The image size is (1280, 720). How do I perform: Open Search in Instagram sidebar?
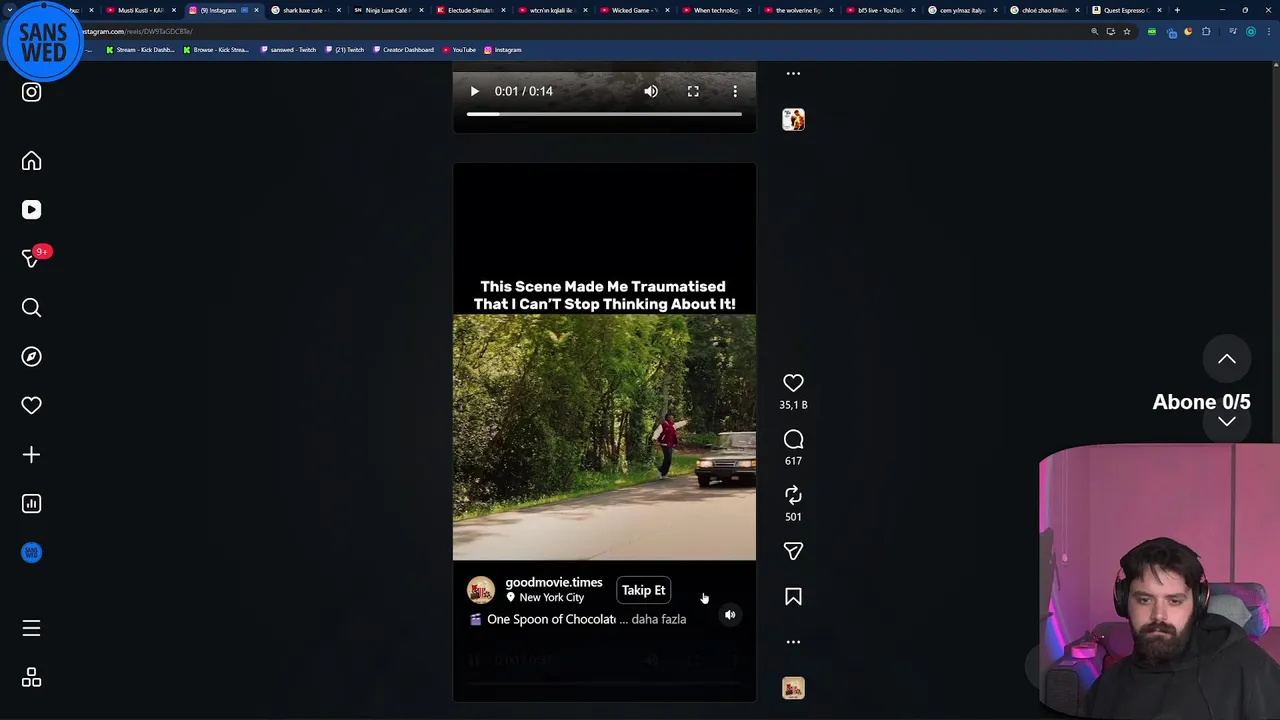coord(31,308)
